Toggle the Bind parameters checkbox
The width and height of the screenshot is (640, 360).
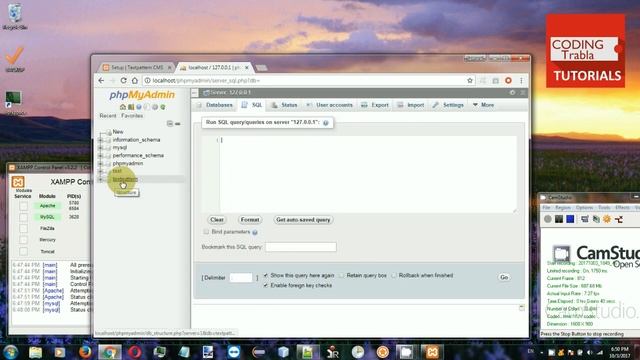click(206, 232)
